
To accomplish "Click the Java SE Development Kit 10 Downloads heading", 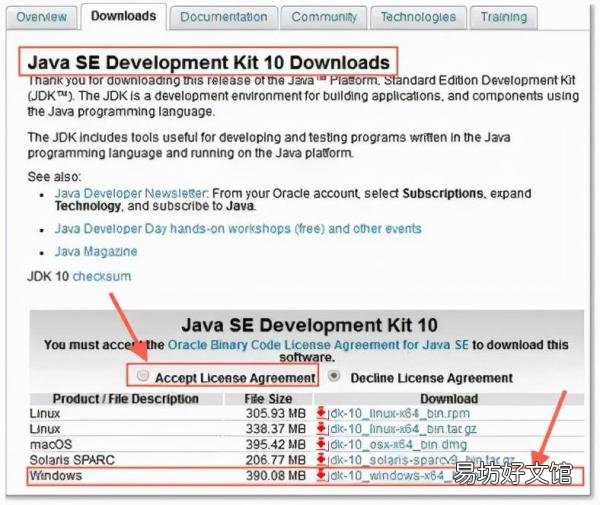I will coord(209,62).
